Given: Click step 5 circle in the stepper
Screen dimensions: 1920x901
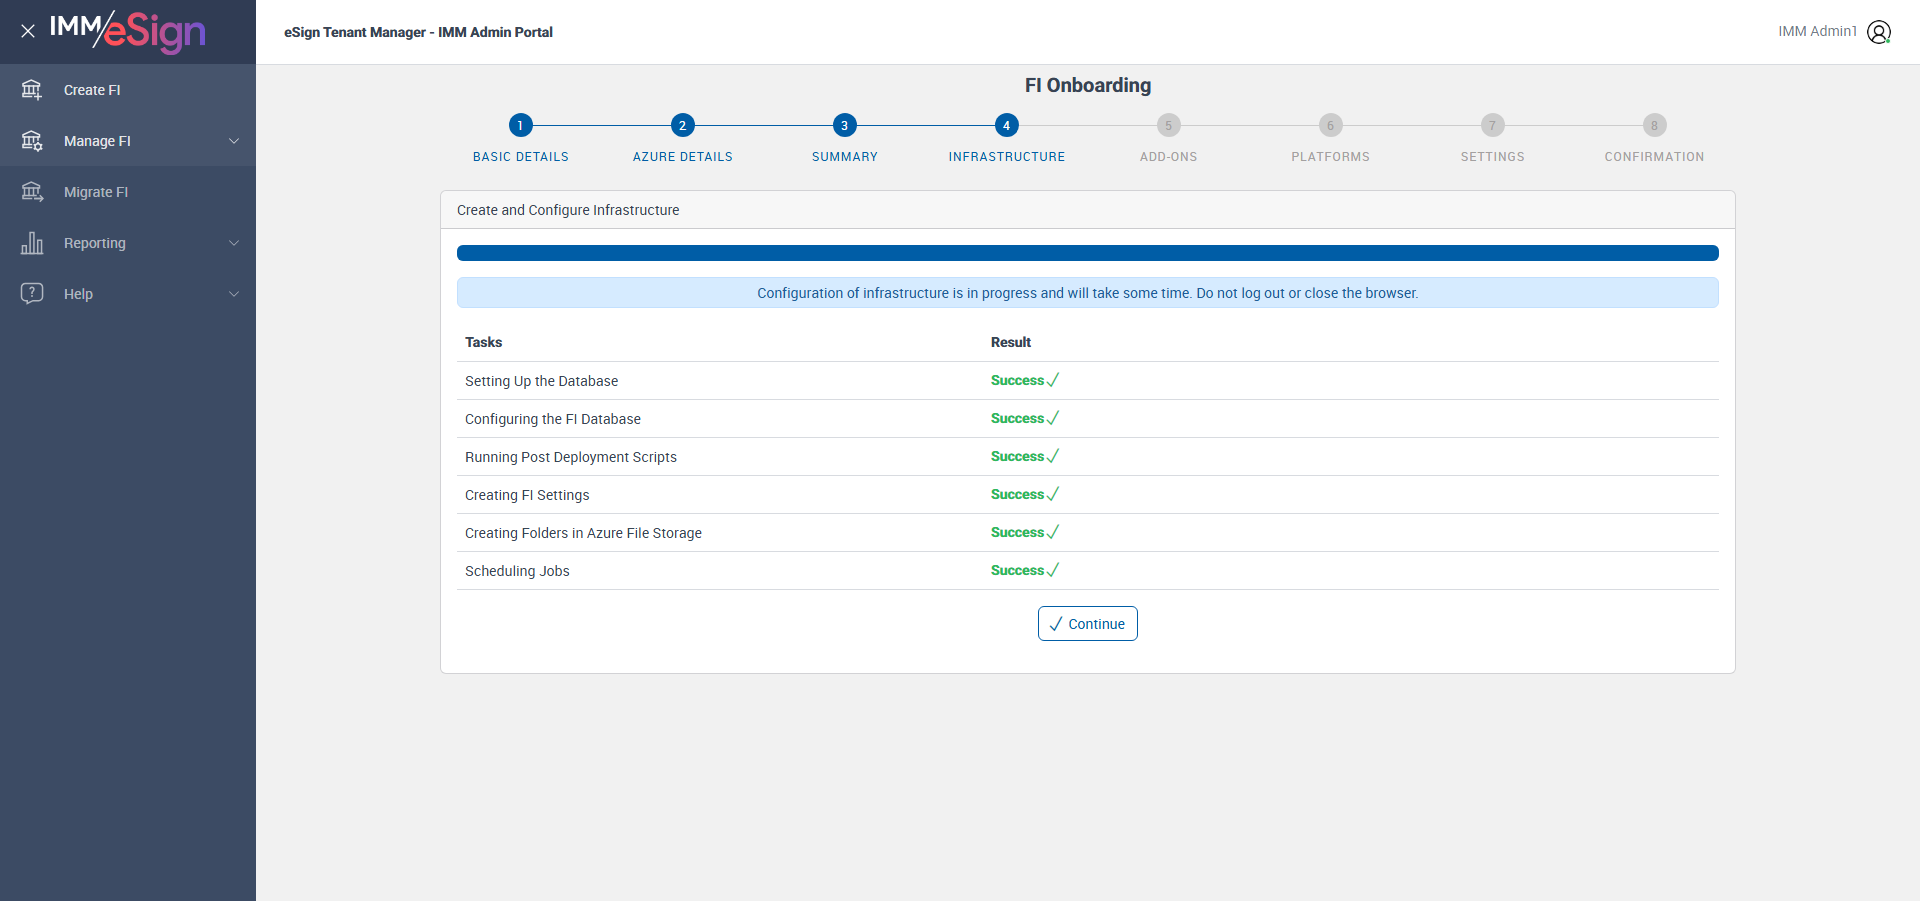Looking at the screenshot, I should [1168, 125].
